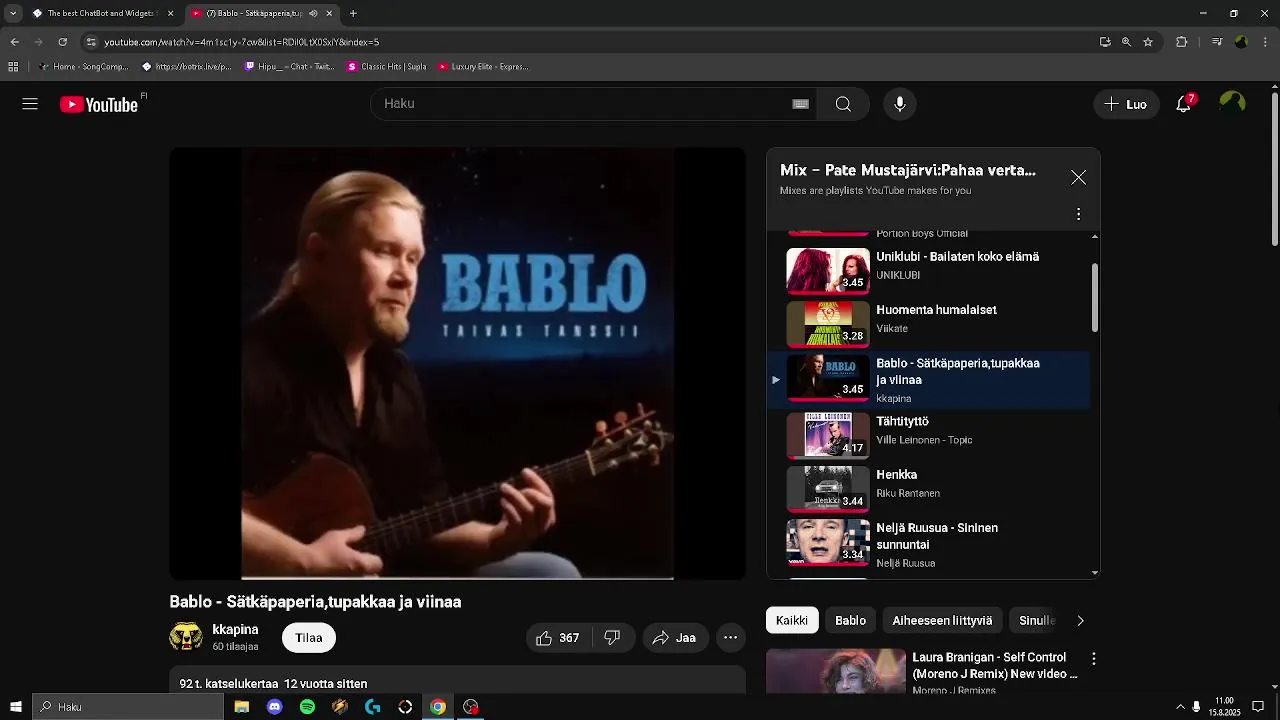Open browser extensions puzzle icon
This screenshot has width=1280, height=720.
click(1182, 42)
